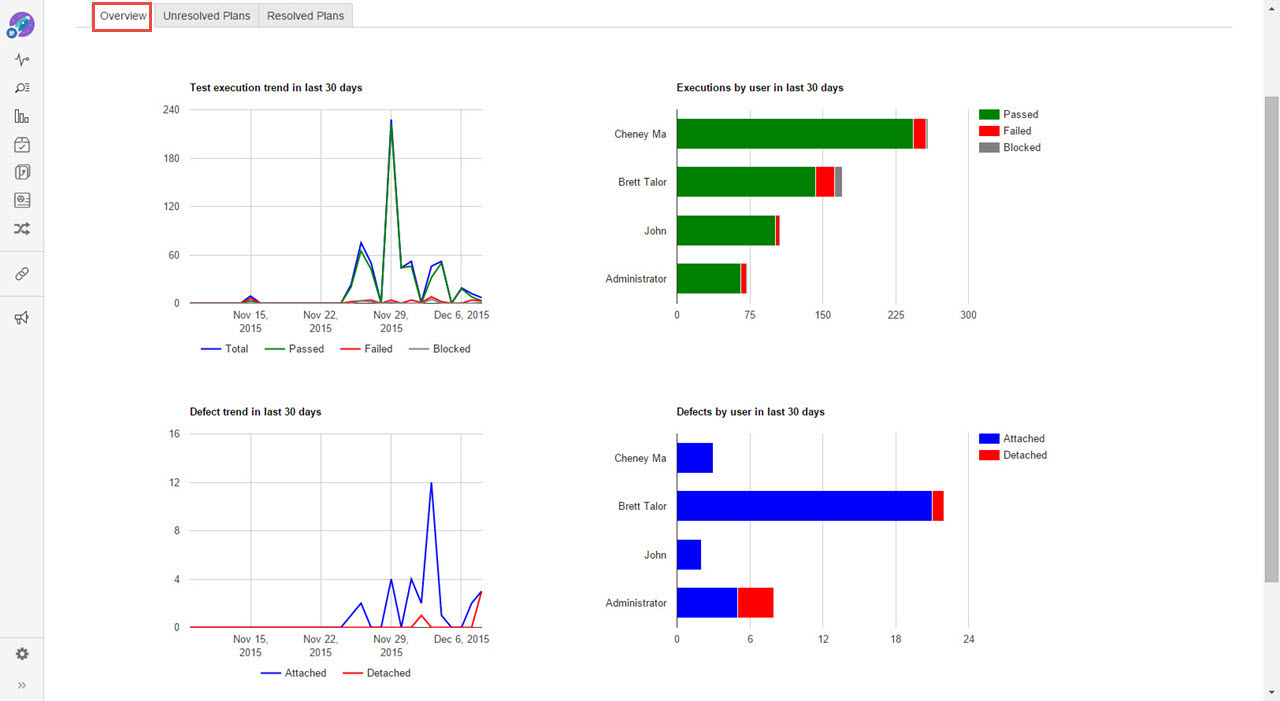
Task: Click Brett Talor's green passed executions bar
Action: 746,182
